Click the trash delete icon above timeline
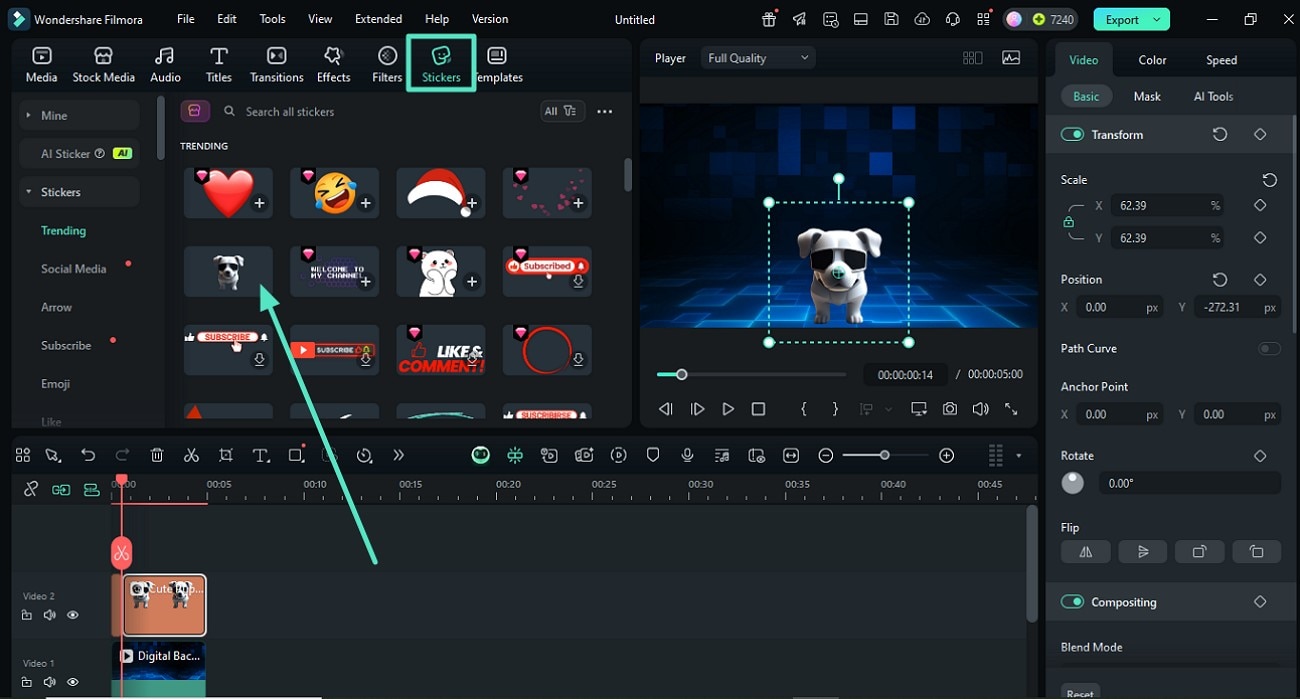 157,455
